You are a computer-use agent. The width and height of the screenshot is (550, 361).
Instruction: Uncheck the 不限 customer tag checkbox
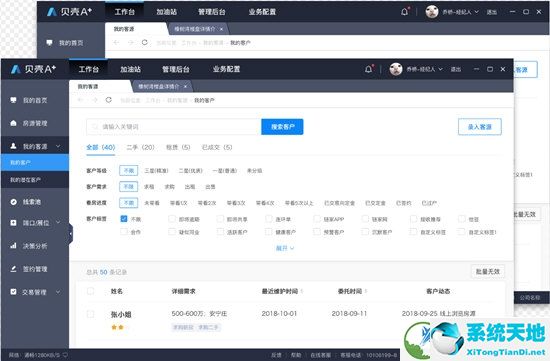pos(123,219)
